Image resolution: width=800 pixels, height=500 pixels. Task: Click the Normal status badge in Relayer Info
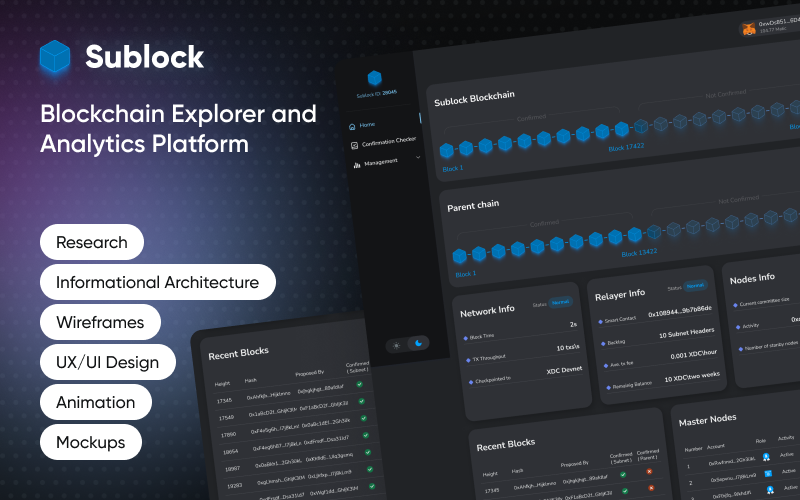point(695,286)
